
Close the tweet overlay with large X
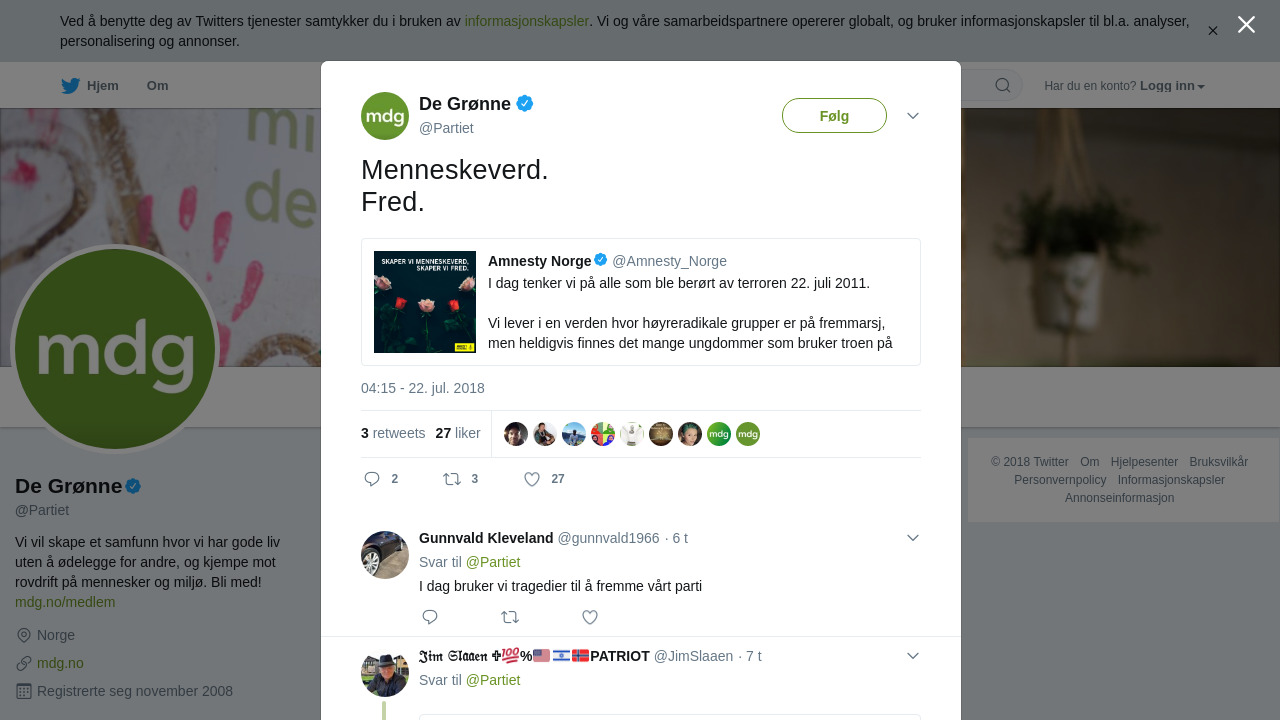pos(1246,24)
